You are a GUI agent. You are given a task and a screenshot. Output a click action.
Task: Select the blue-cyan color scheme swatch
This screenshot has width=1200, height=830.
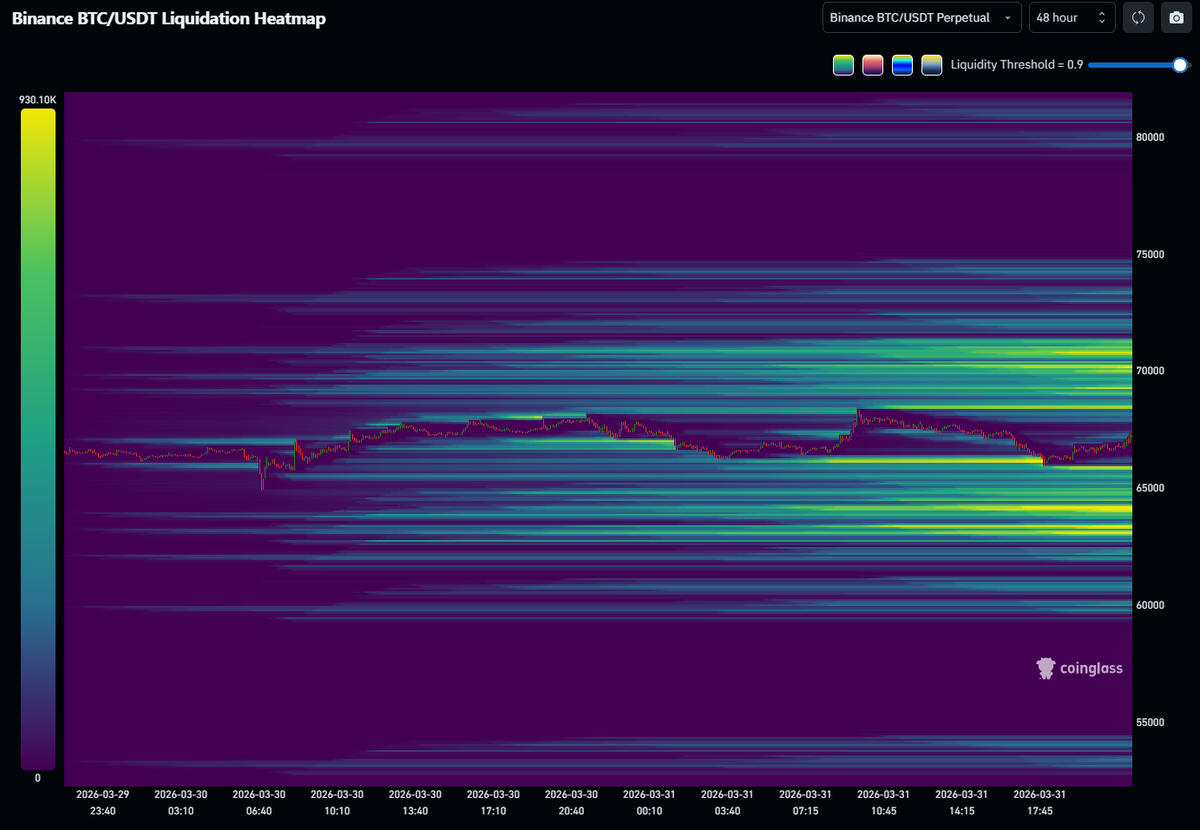pos(902,65)
